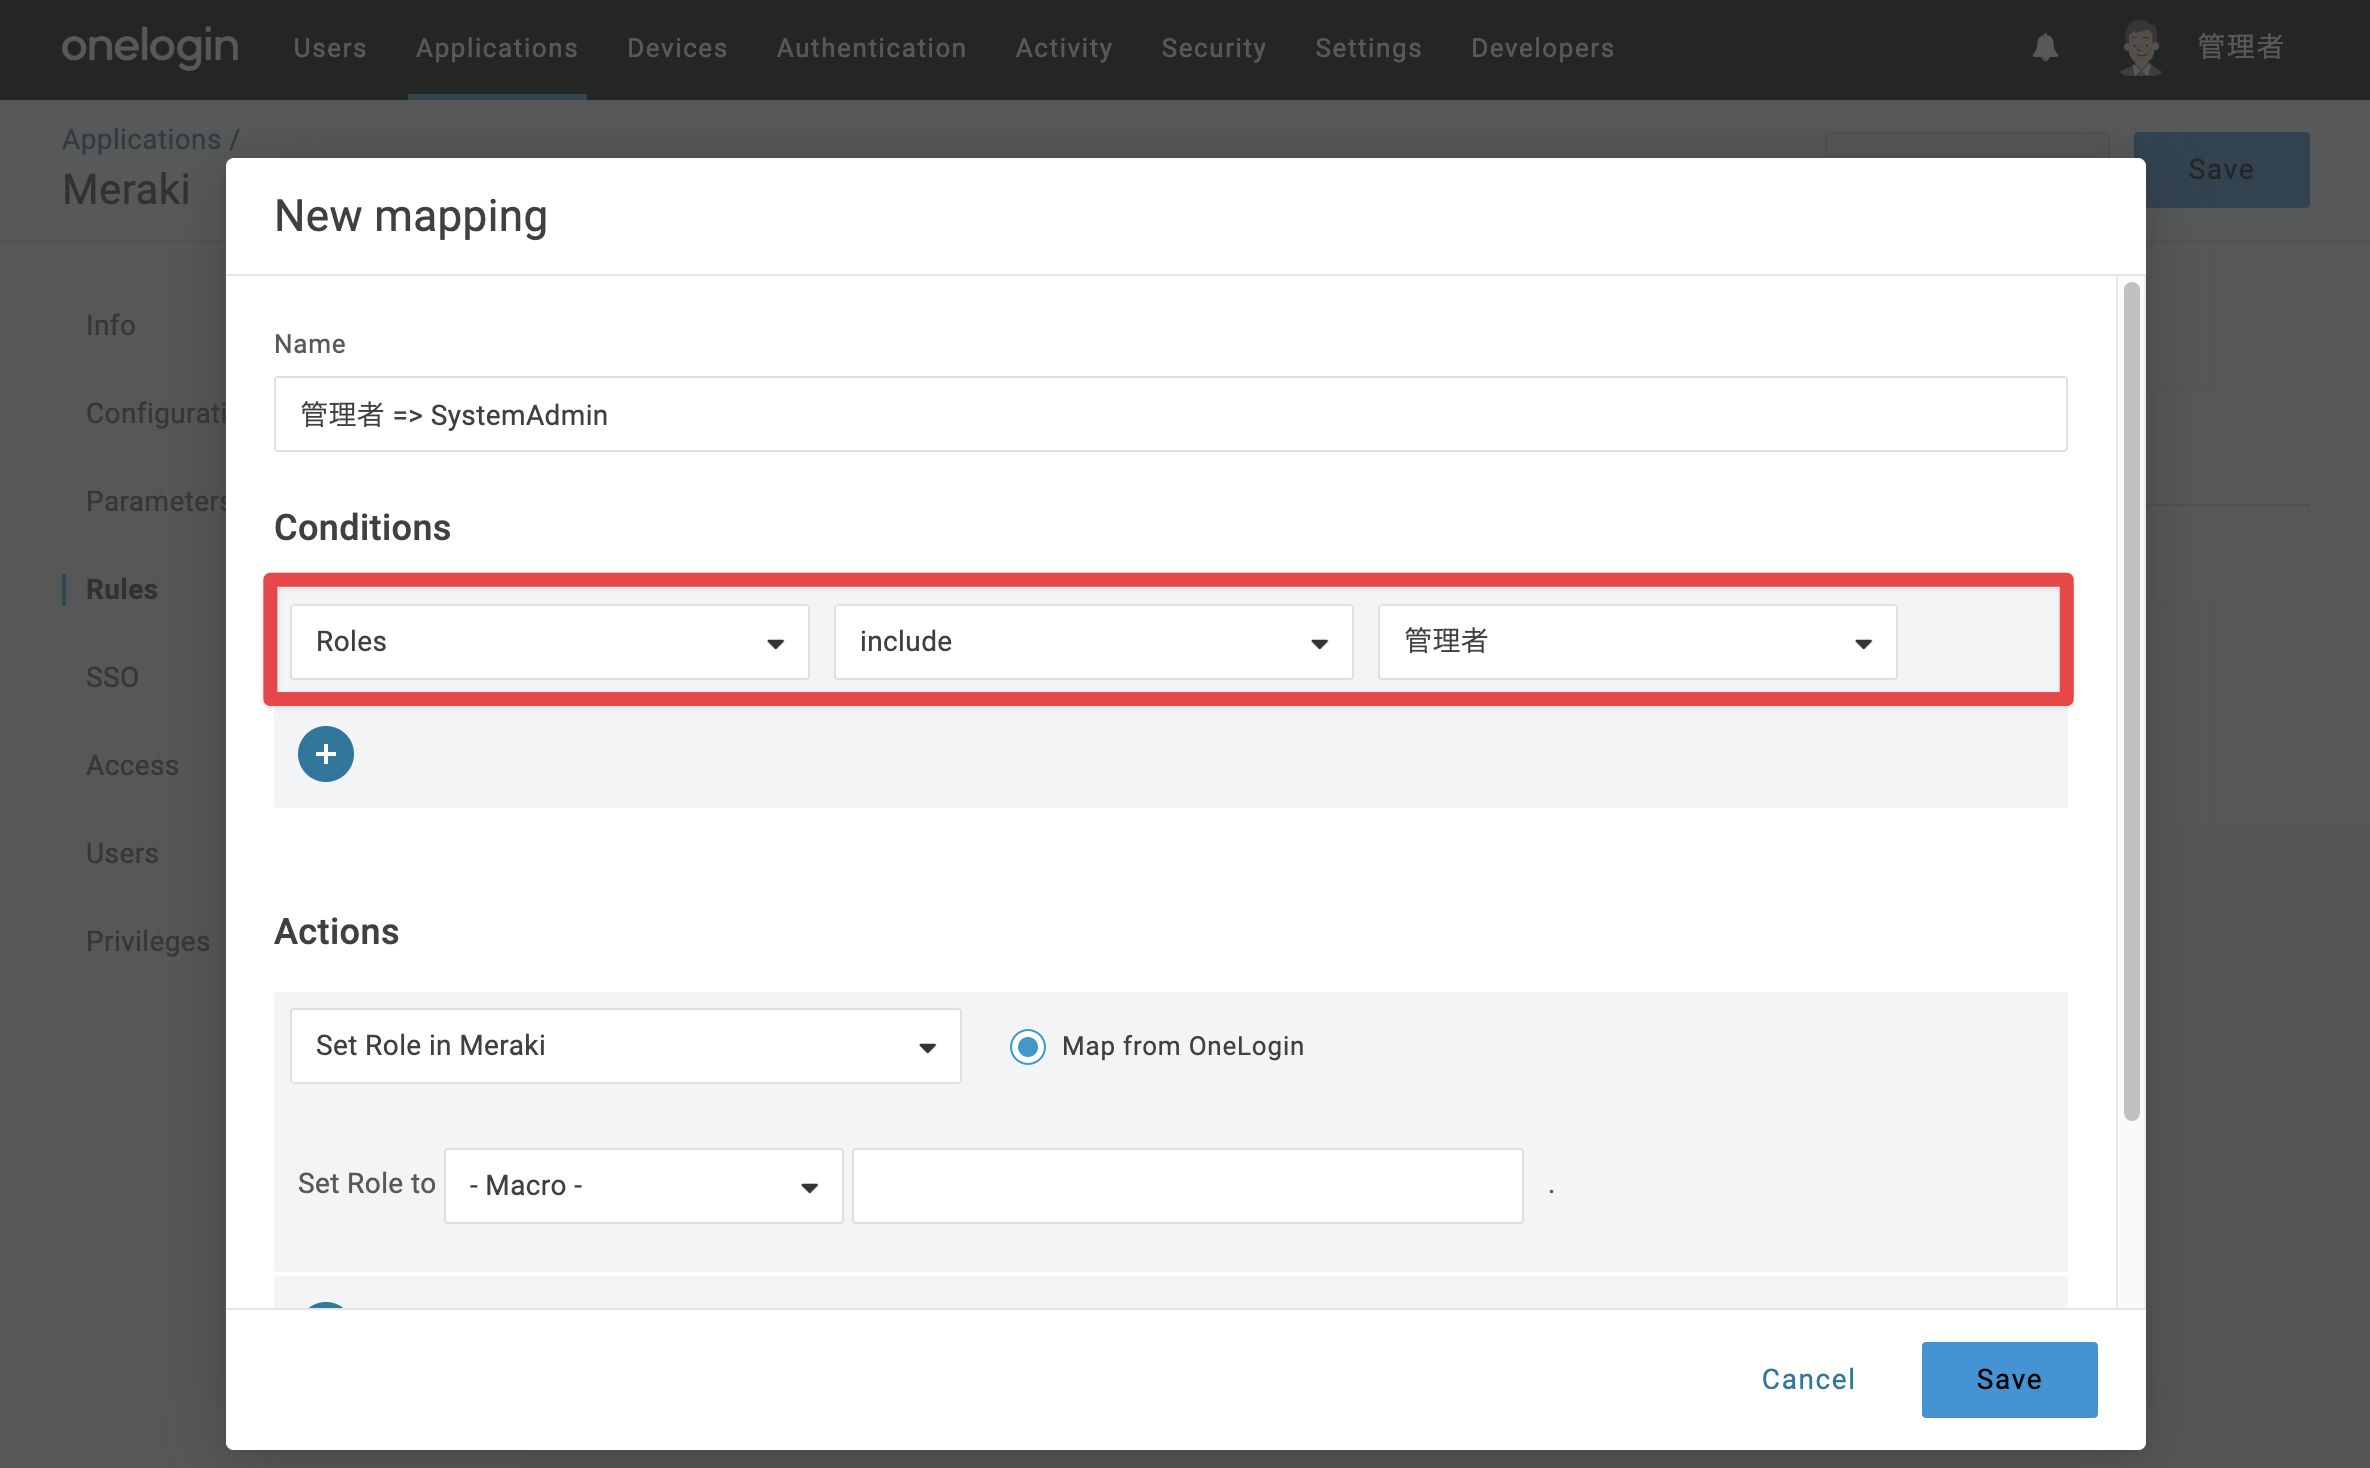This screenshot has height=1468, width=2370.
Task: Click the mapping Name input field
Action: pos(1170,414)
